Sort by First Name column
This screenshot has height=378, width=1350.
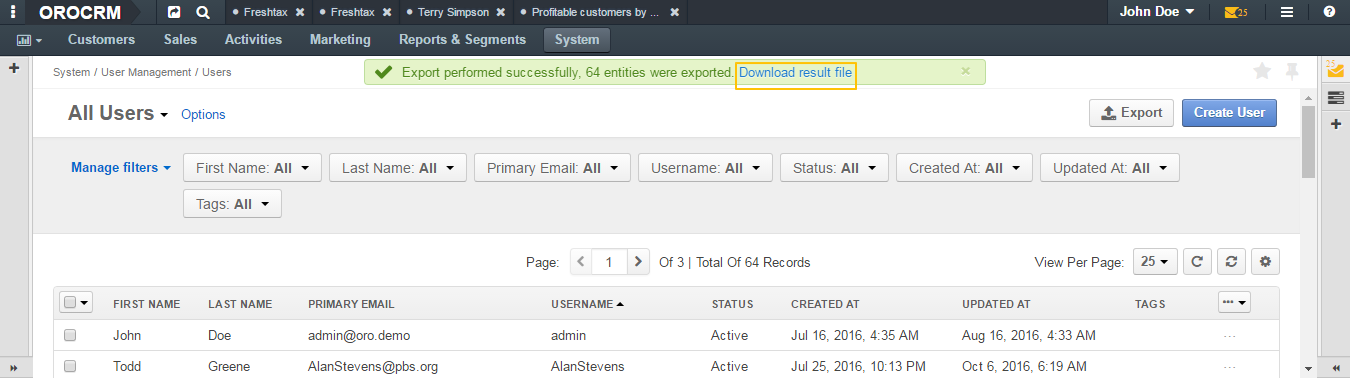[146, 304]
